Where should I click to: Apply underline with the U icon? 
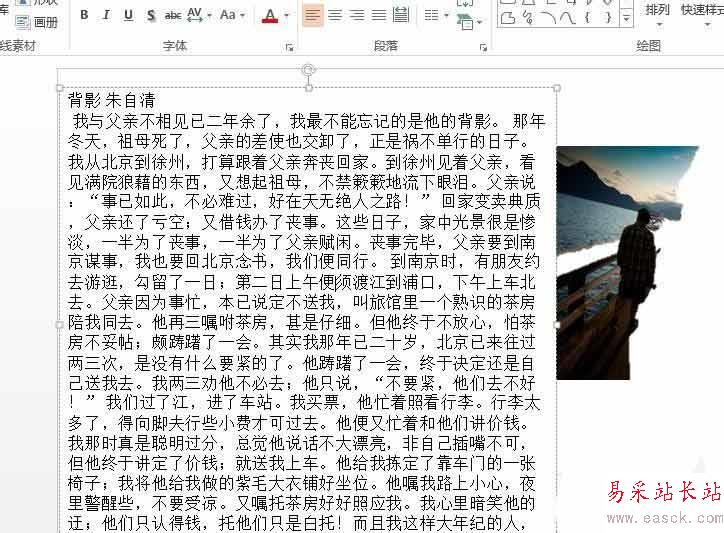(128, 15)
